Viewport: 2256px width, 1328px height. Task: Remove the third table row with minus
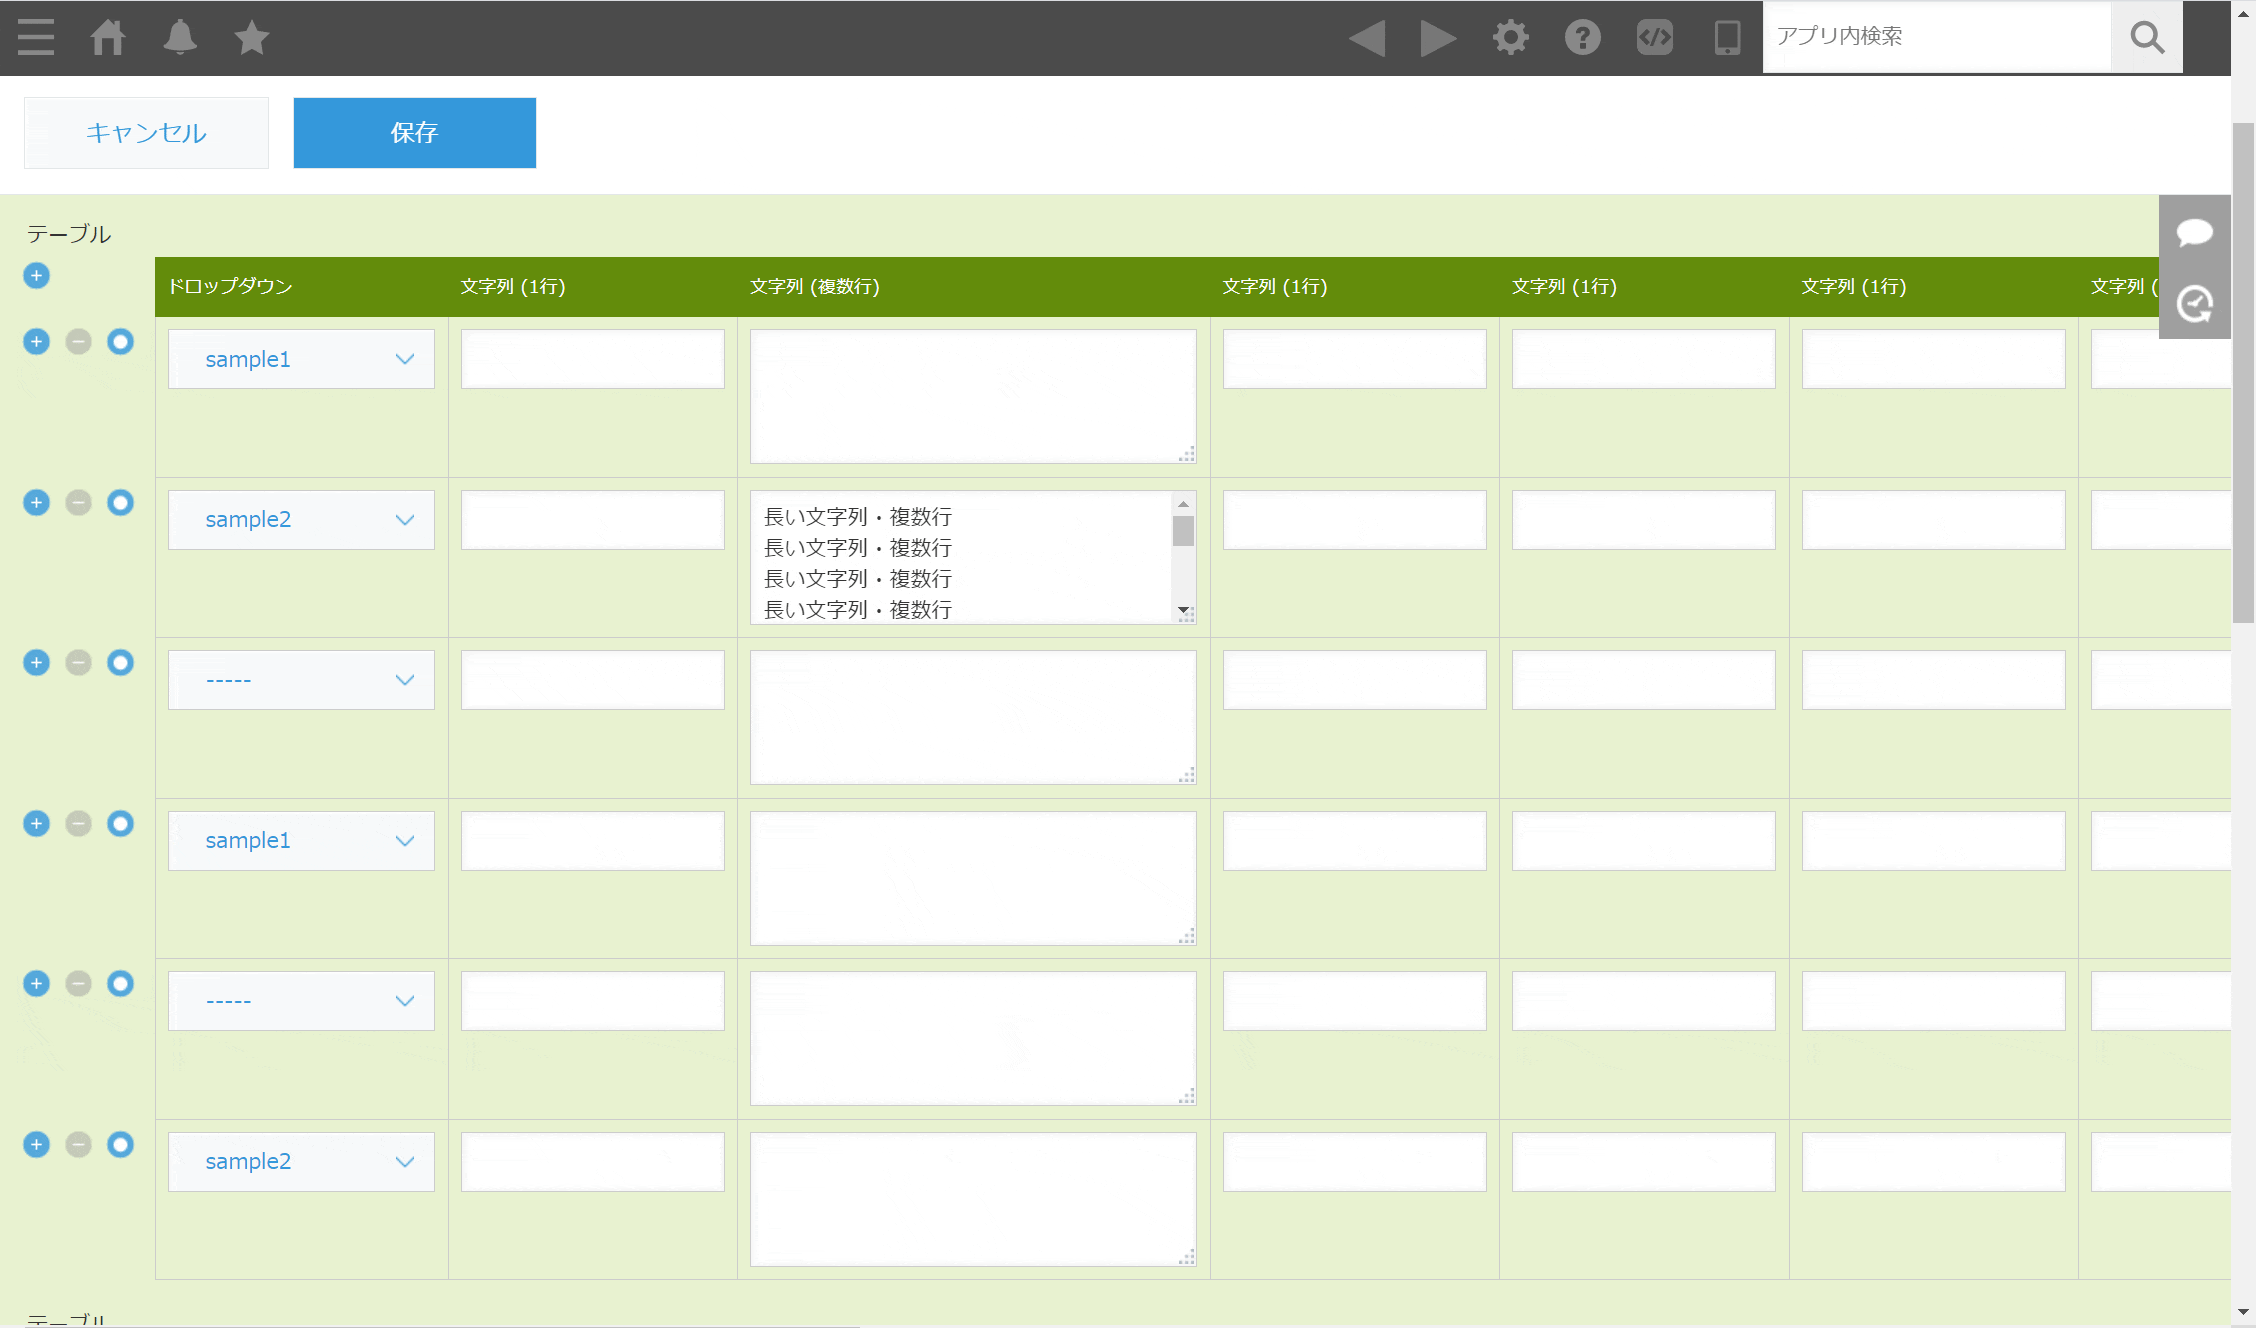(x=78, y=663)
